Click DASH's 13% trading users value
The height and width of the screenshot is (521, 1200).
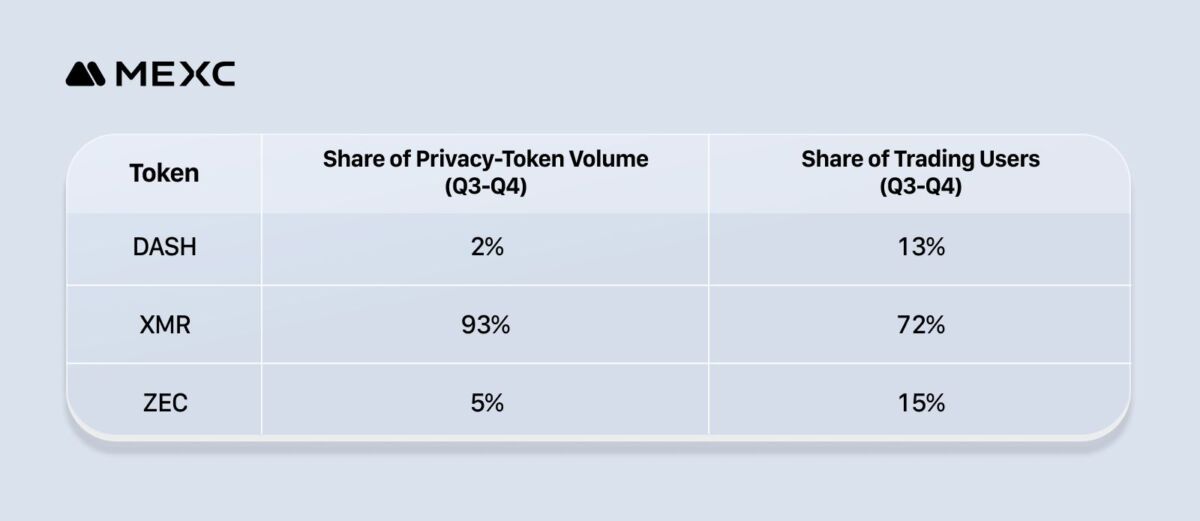pos(920,248)
